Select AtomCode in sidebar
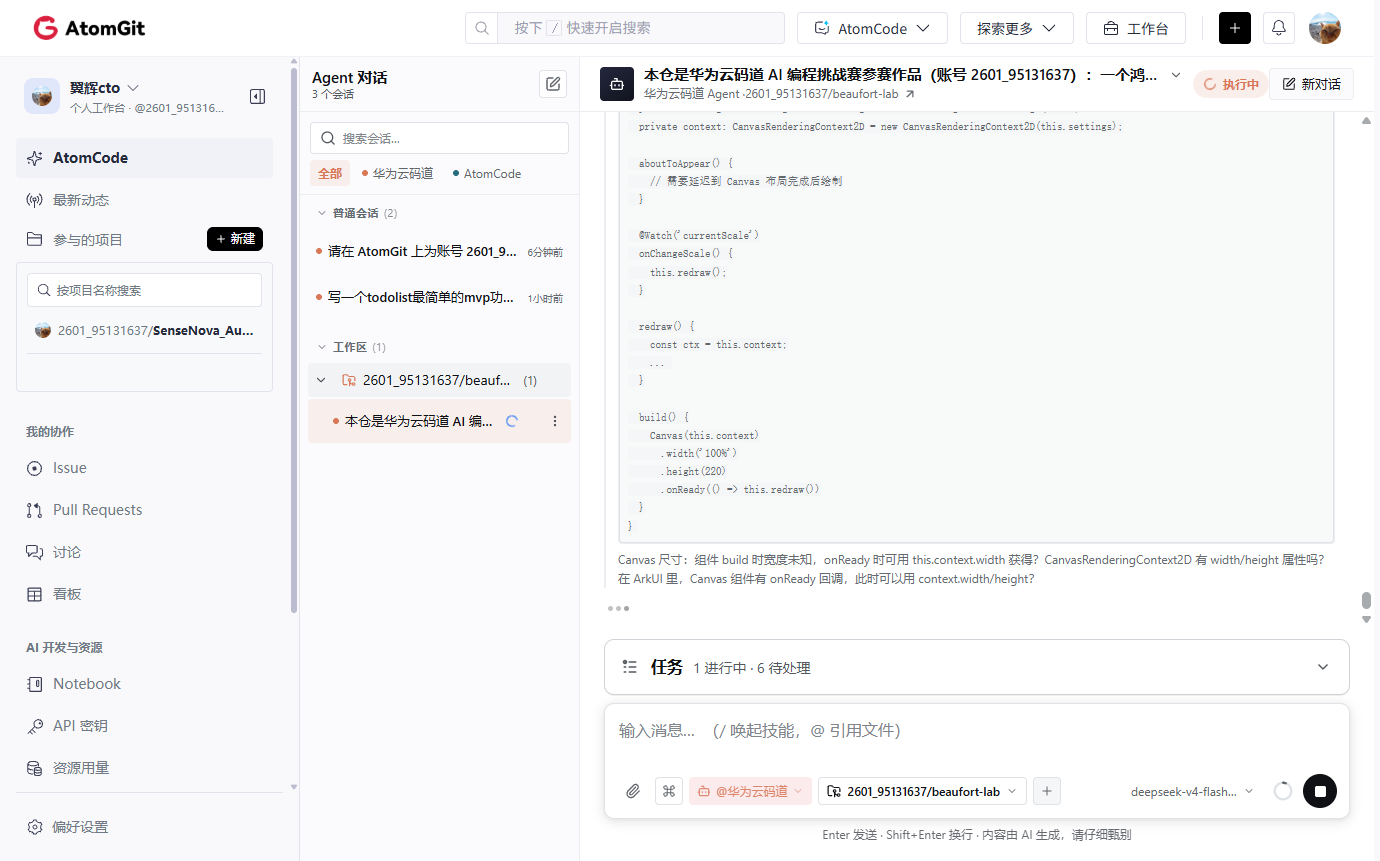The width and height of the screenshot is (1380, 861). [145, 158]
